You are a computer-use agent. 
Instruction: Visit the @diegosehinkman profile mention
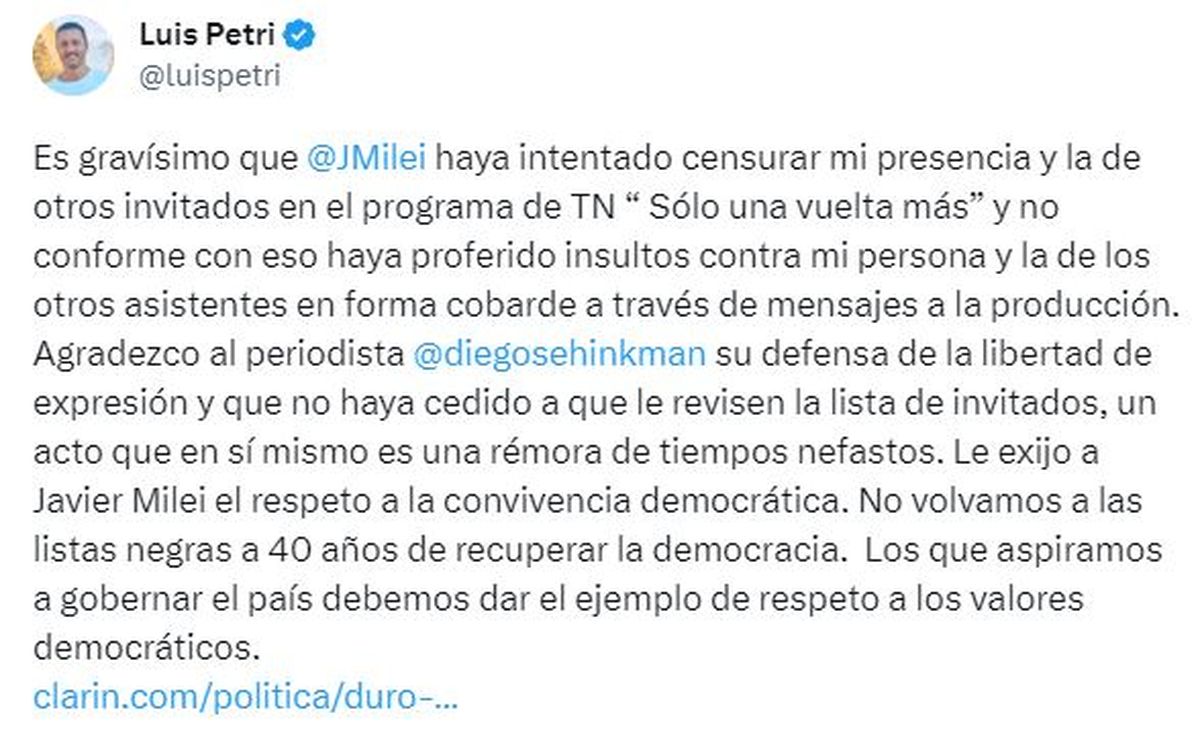click(558, 355)
